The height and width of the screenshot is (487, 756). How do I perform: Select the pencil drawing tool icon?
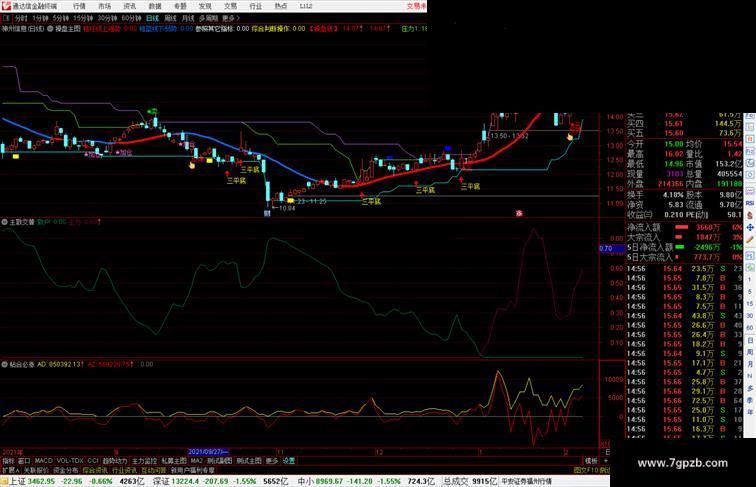coord(750,239)
